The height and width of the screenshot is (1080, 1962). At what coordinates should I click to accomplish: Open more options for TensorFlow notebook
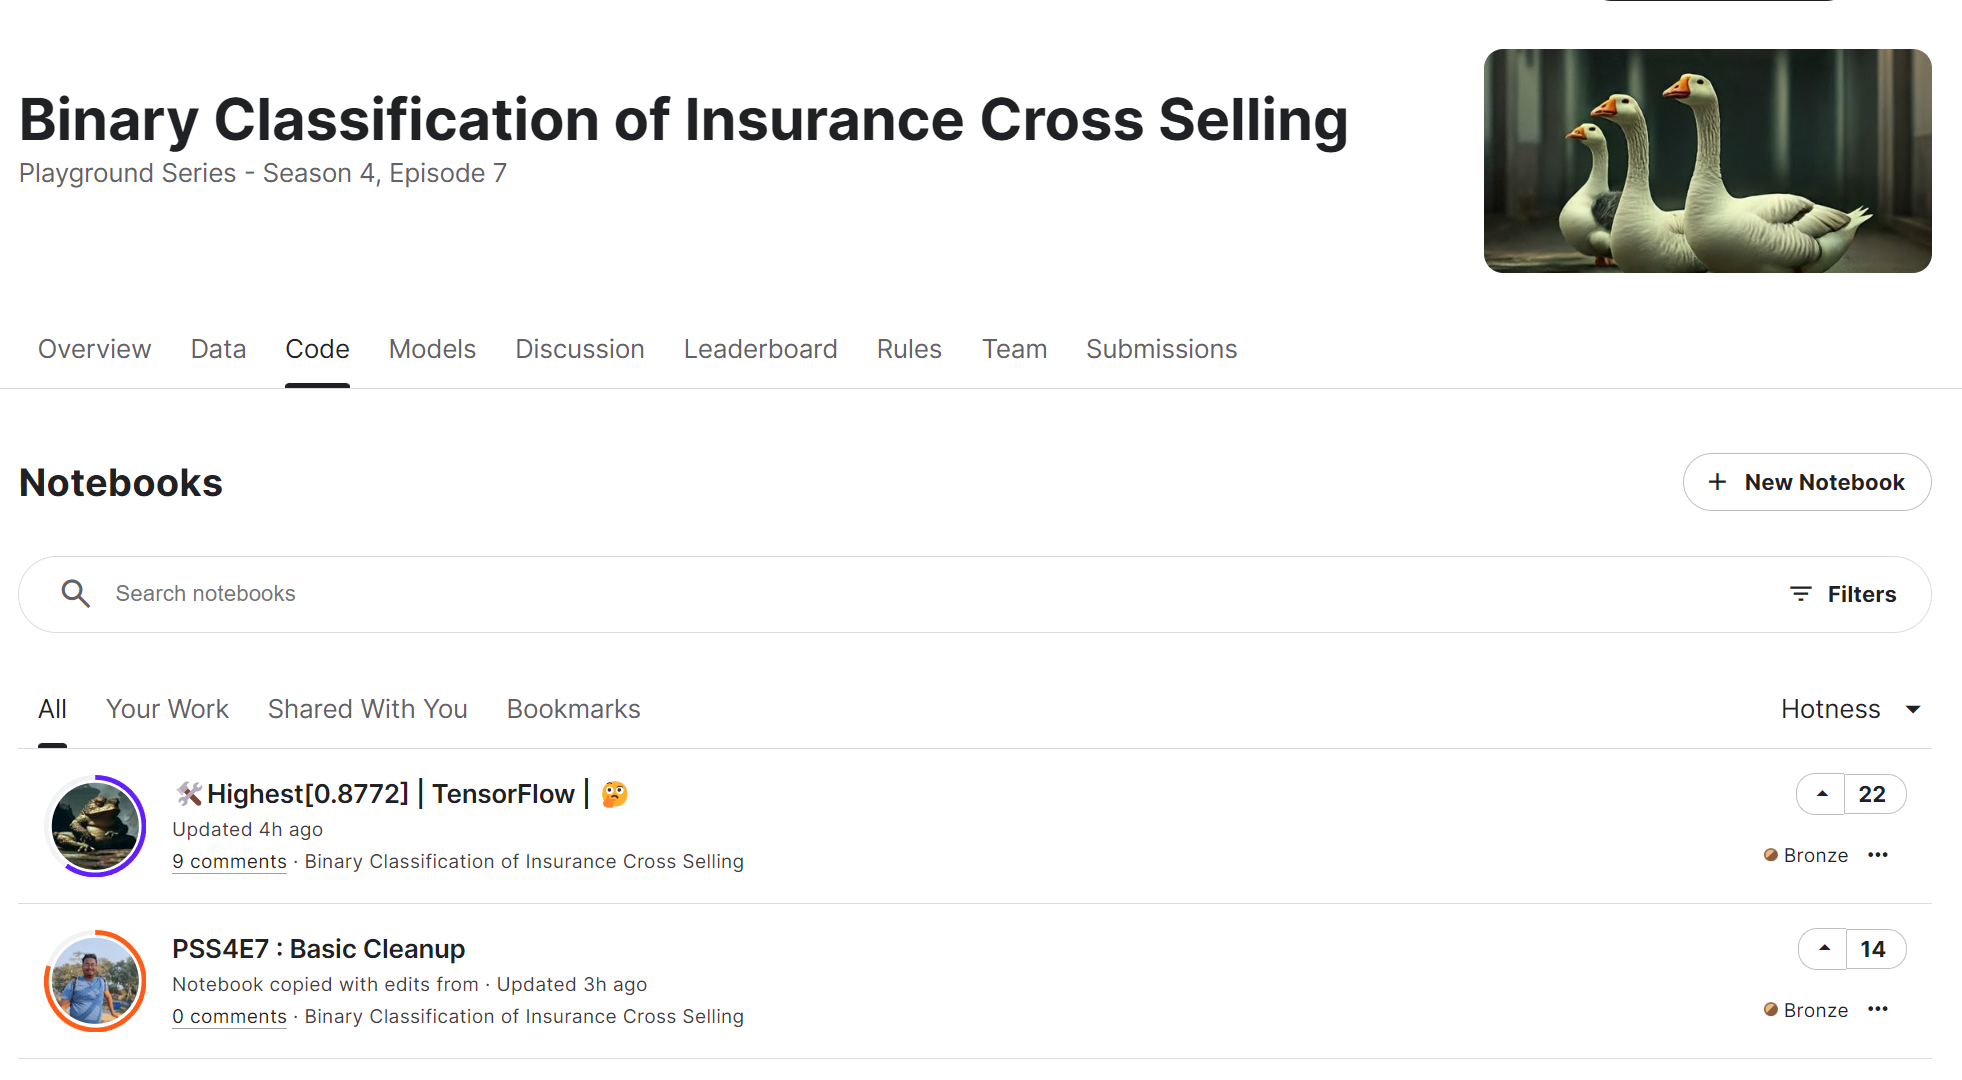pyautogui.click(x=1877, y=855)
